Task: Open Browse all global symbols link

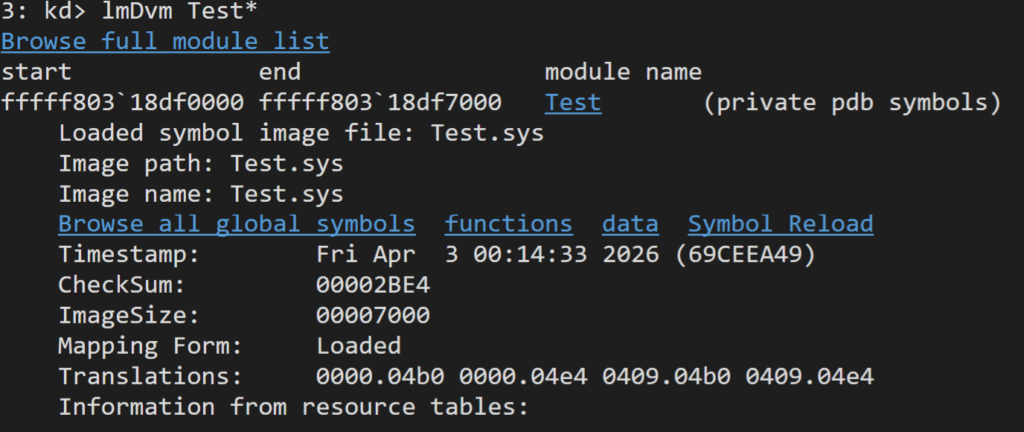Action: 236,224
